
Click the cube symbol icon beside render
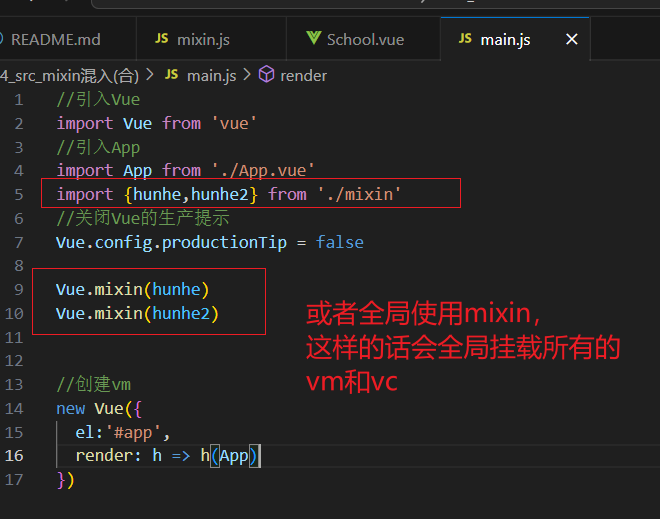(x=267, y=75)
